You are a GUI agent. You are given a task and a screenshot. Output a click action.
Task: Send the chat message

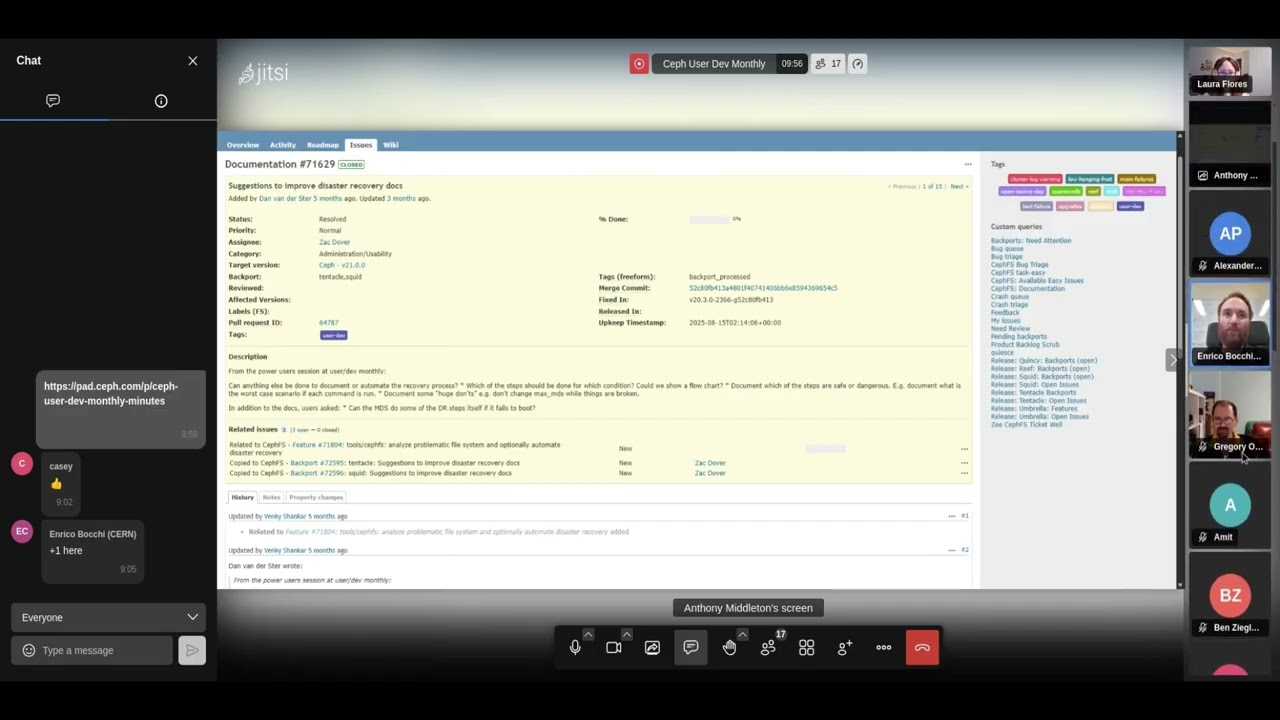(192, 650)
